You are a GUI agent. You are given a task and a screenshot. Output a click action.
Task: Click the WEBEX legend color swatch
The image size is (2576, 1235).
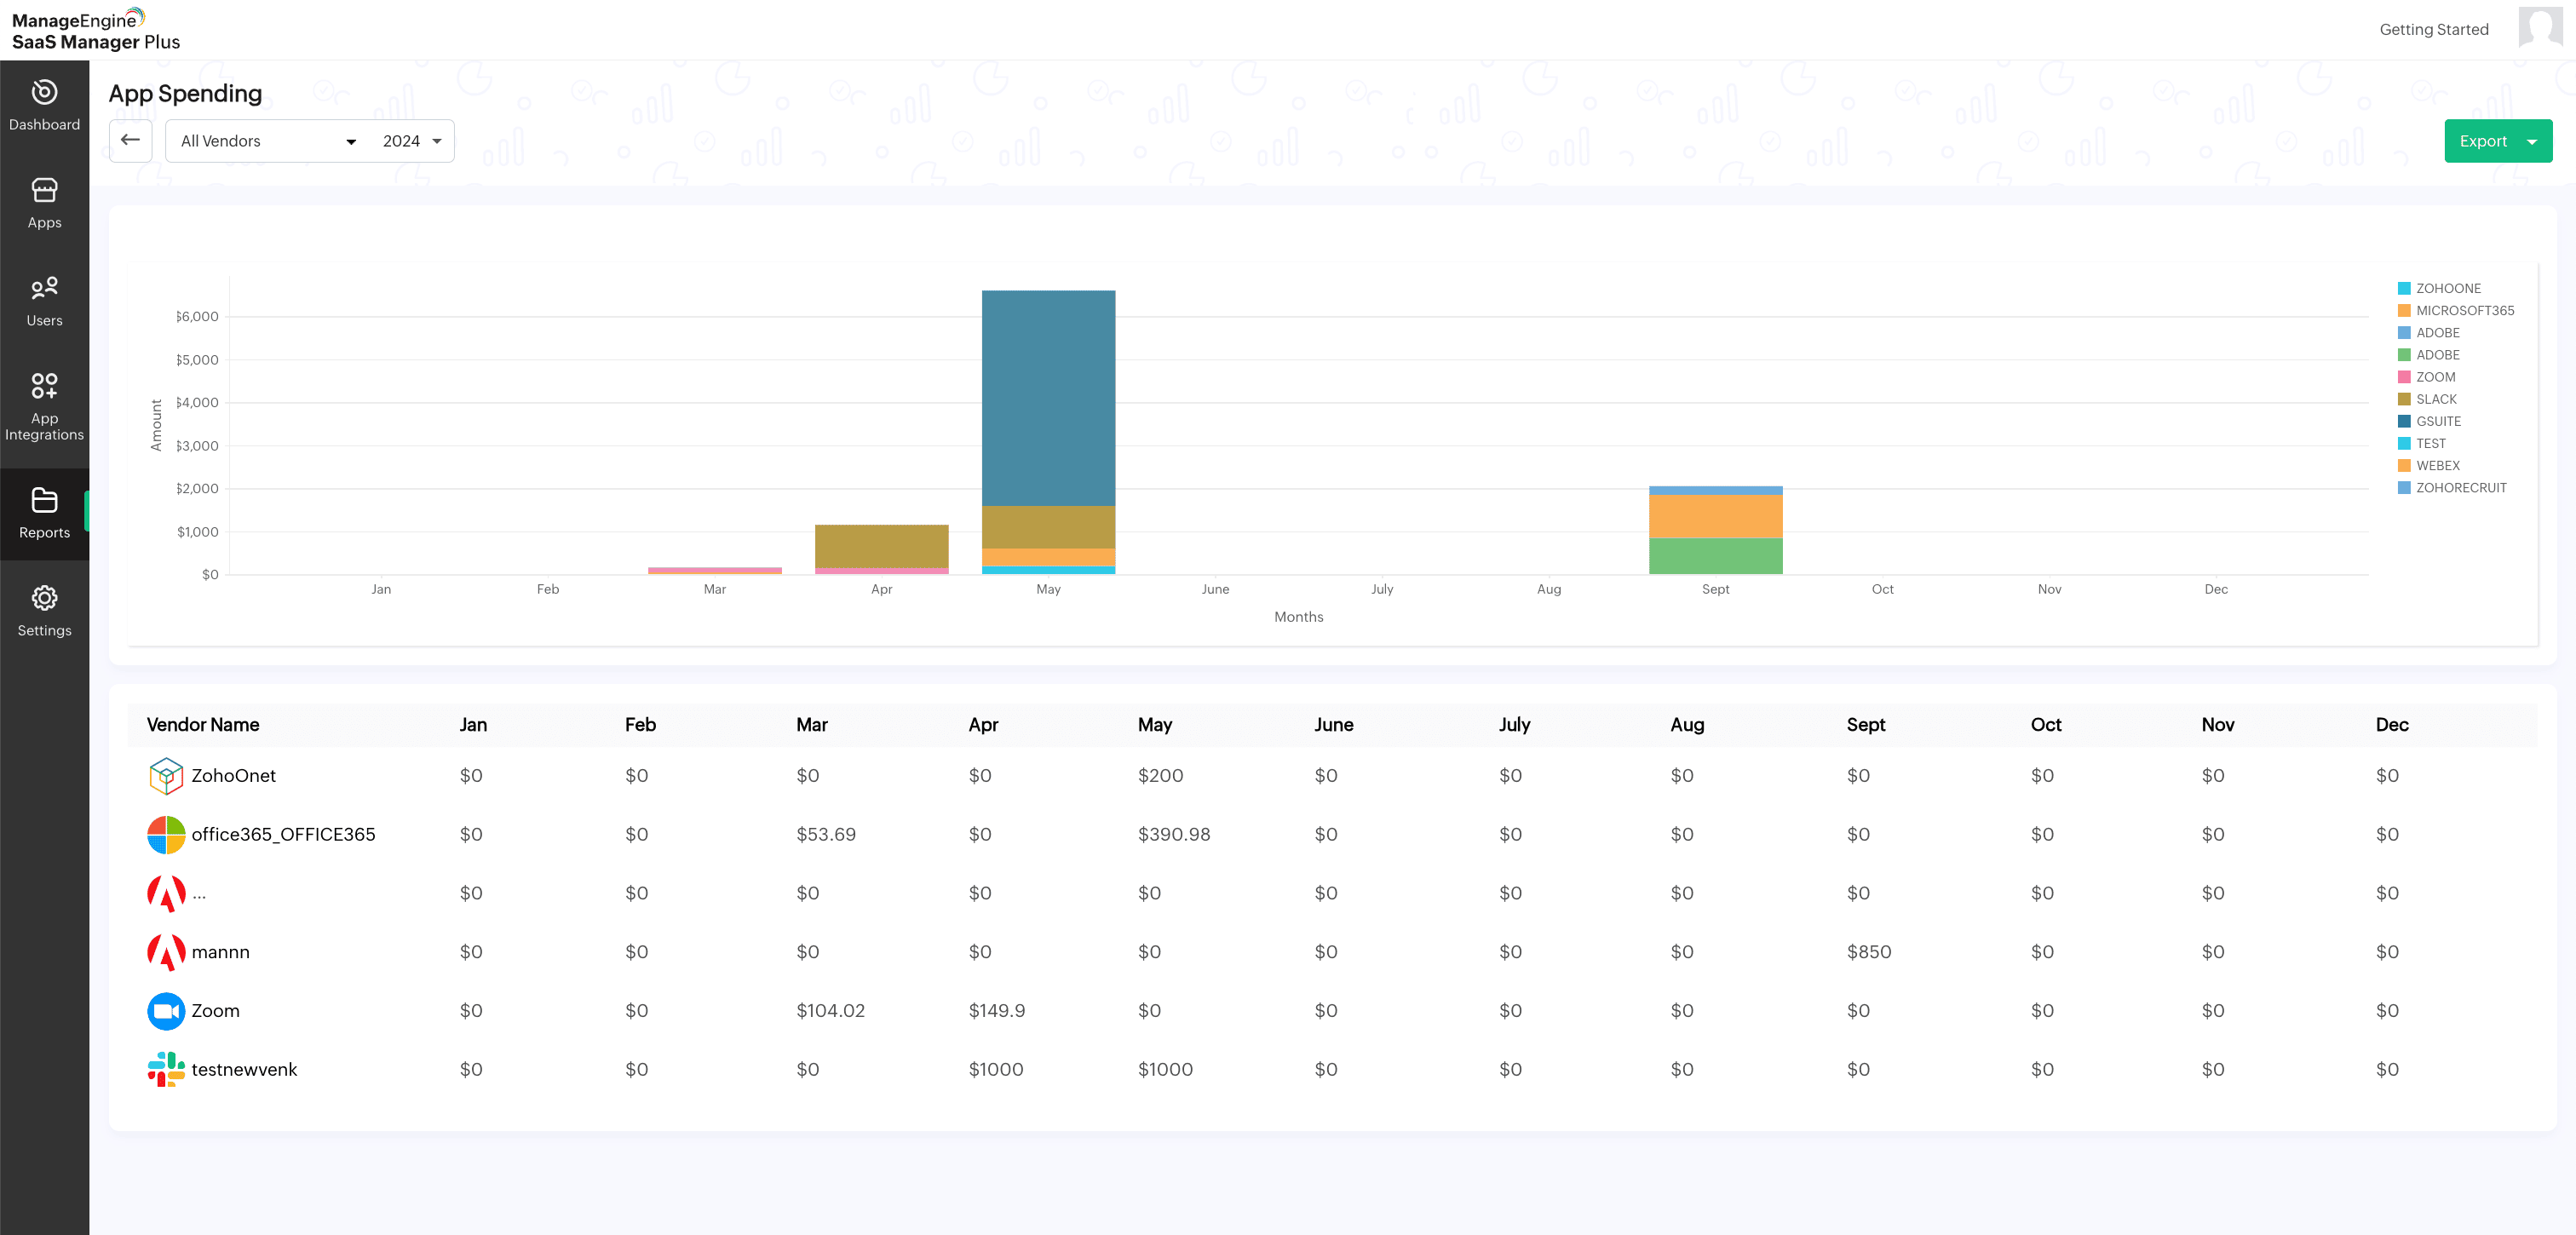pos(2403,465)
